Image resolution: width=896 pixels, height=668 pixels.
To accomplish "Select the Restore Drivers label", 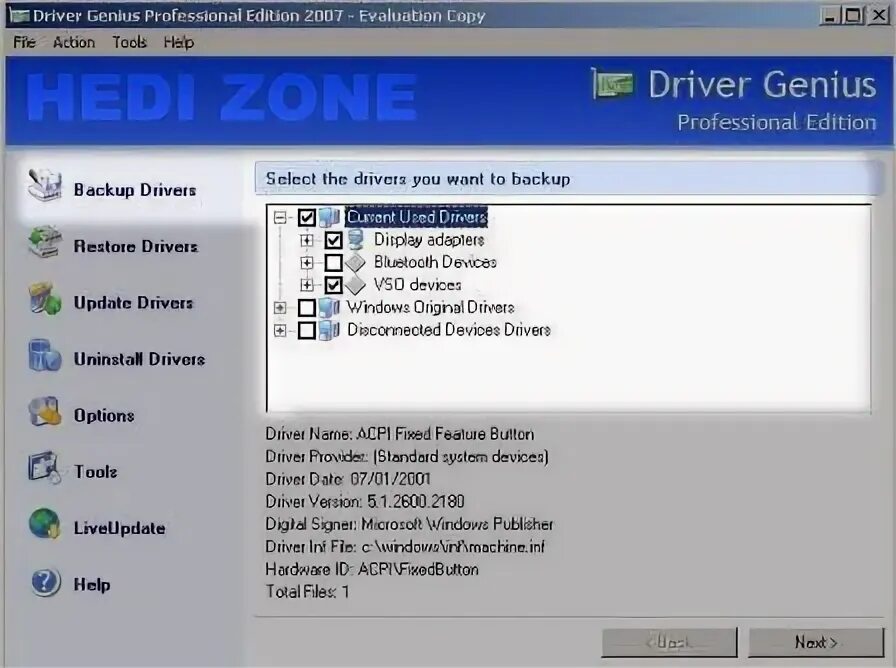I will pyautogui.click(x=136, y=246).
